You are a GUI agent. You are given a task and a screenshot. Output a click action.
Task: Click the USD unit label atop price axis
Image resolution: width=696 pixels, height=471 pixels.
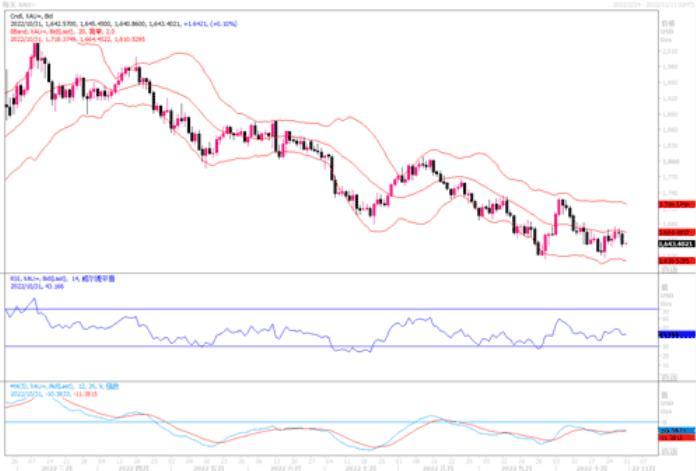tap(665, 31)
